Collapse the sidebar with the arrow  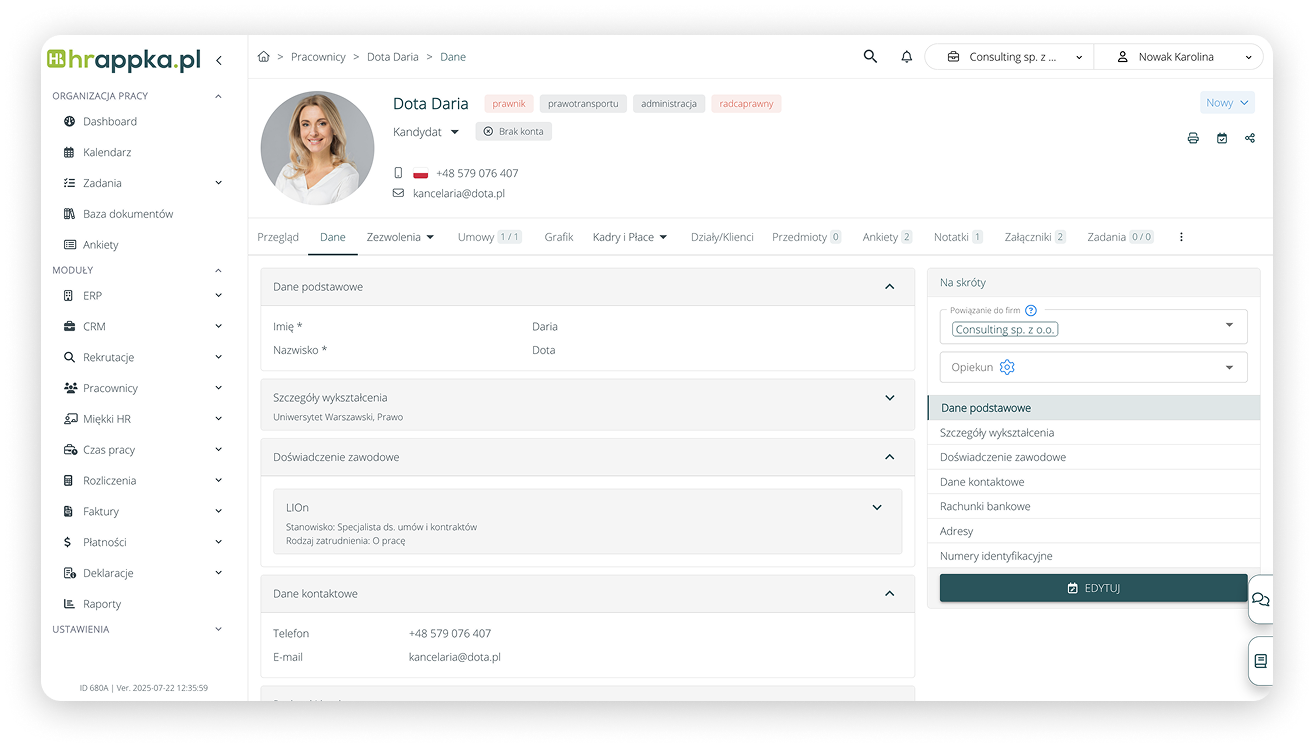pos(219,61)
